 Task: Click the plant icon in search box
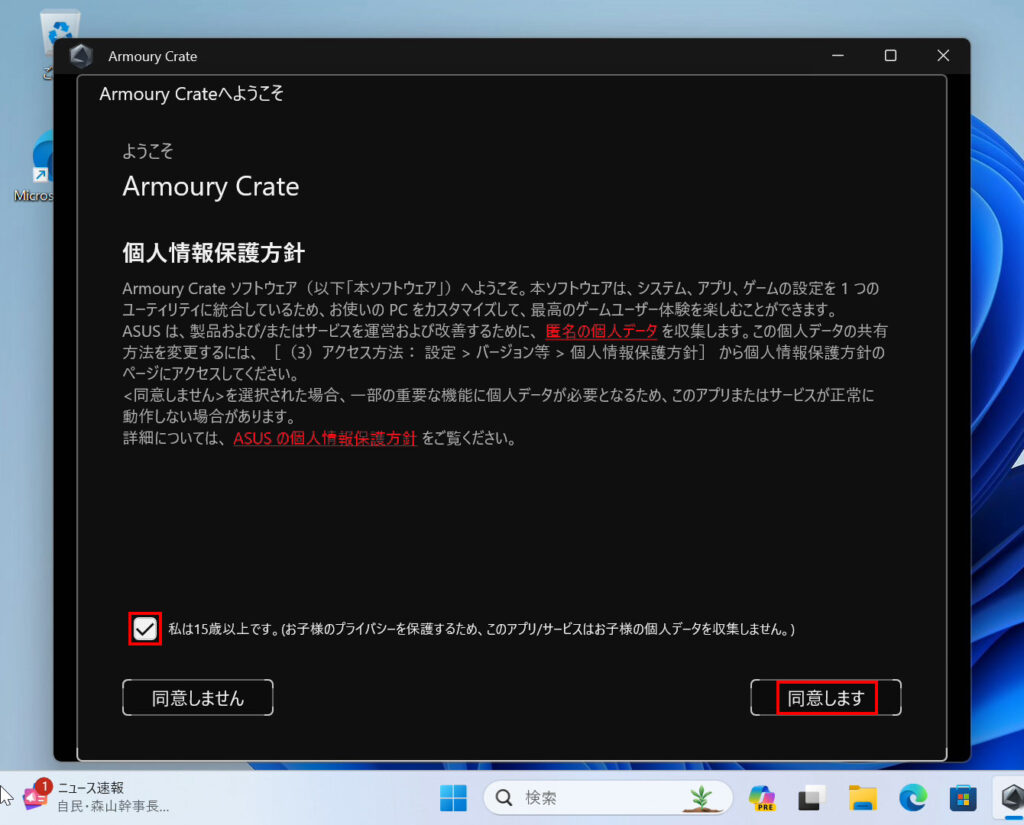702,798
